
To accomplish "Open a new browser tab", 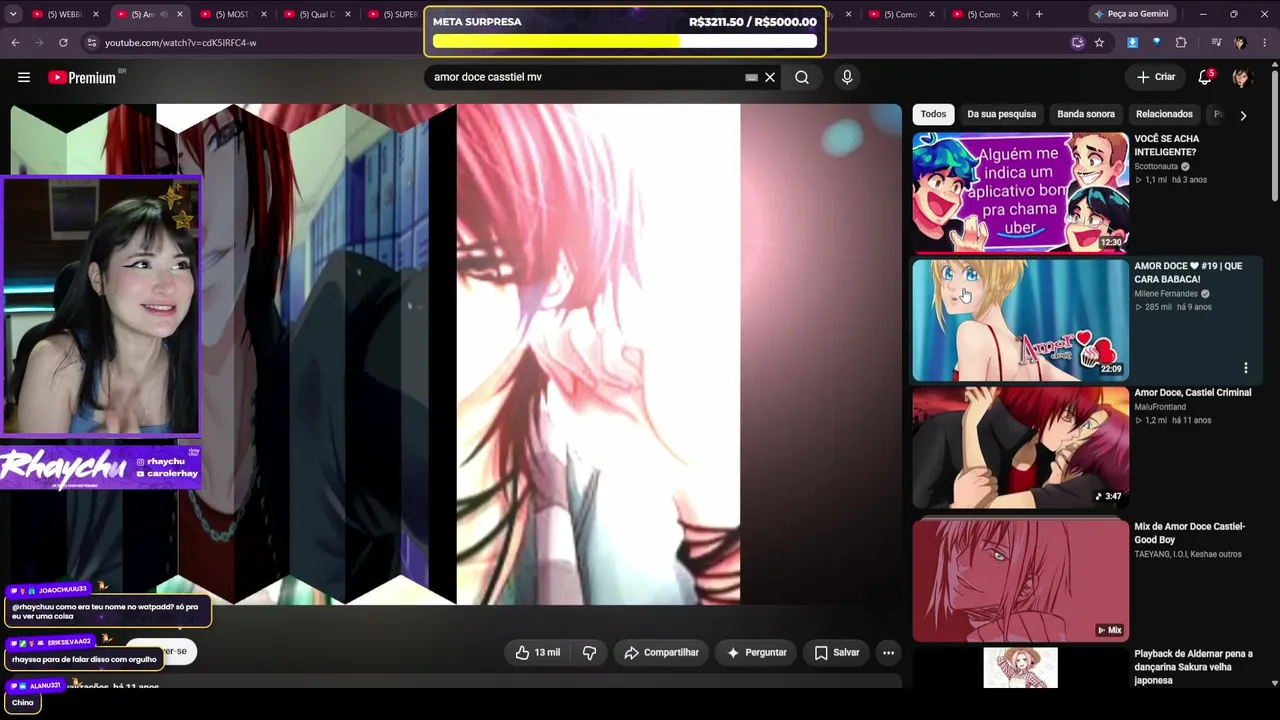I will 1039,14.
